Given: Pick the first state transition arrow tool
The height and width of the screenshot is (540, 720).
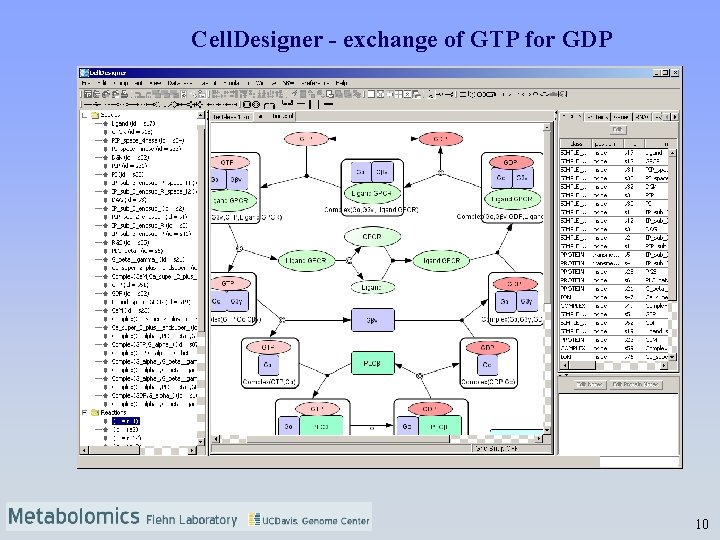Looking at the screenshot, I should pos(89,105).
